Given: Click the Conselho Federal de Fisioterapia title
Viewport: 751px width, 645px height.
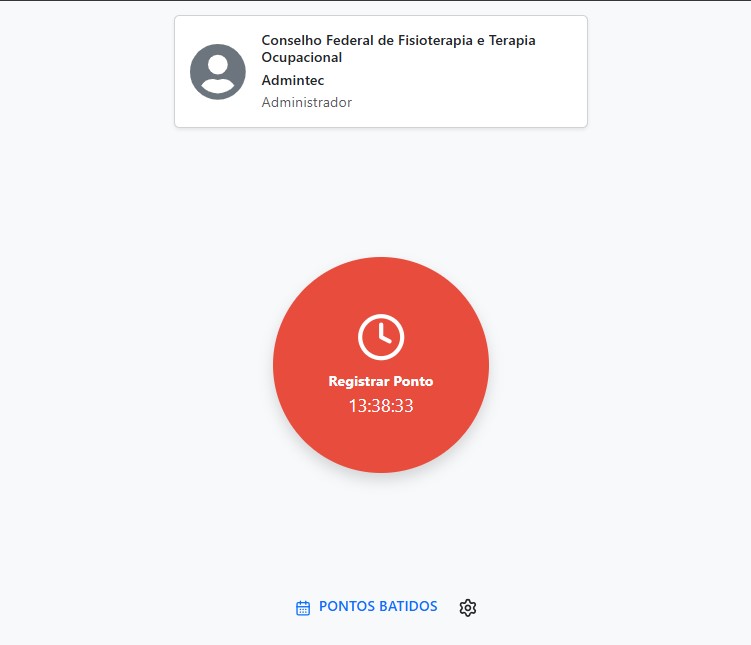Looking at the screenshot, I should tap(398, 48).
